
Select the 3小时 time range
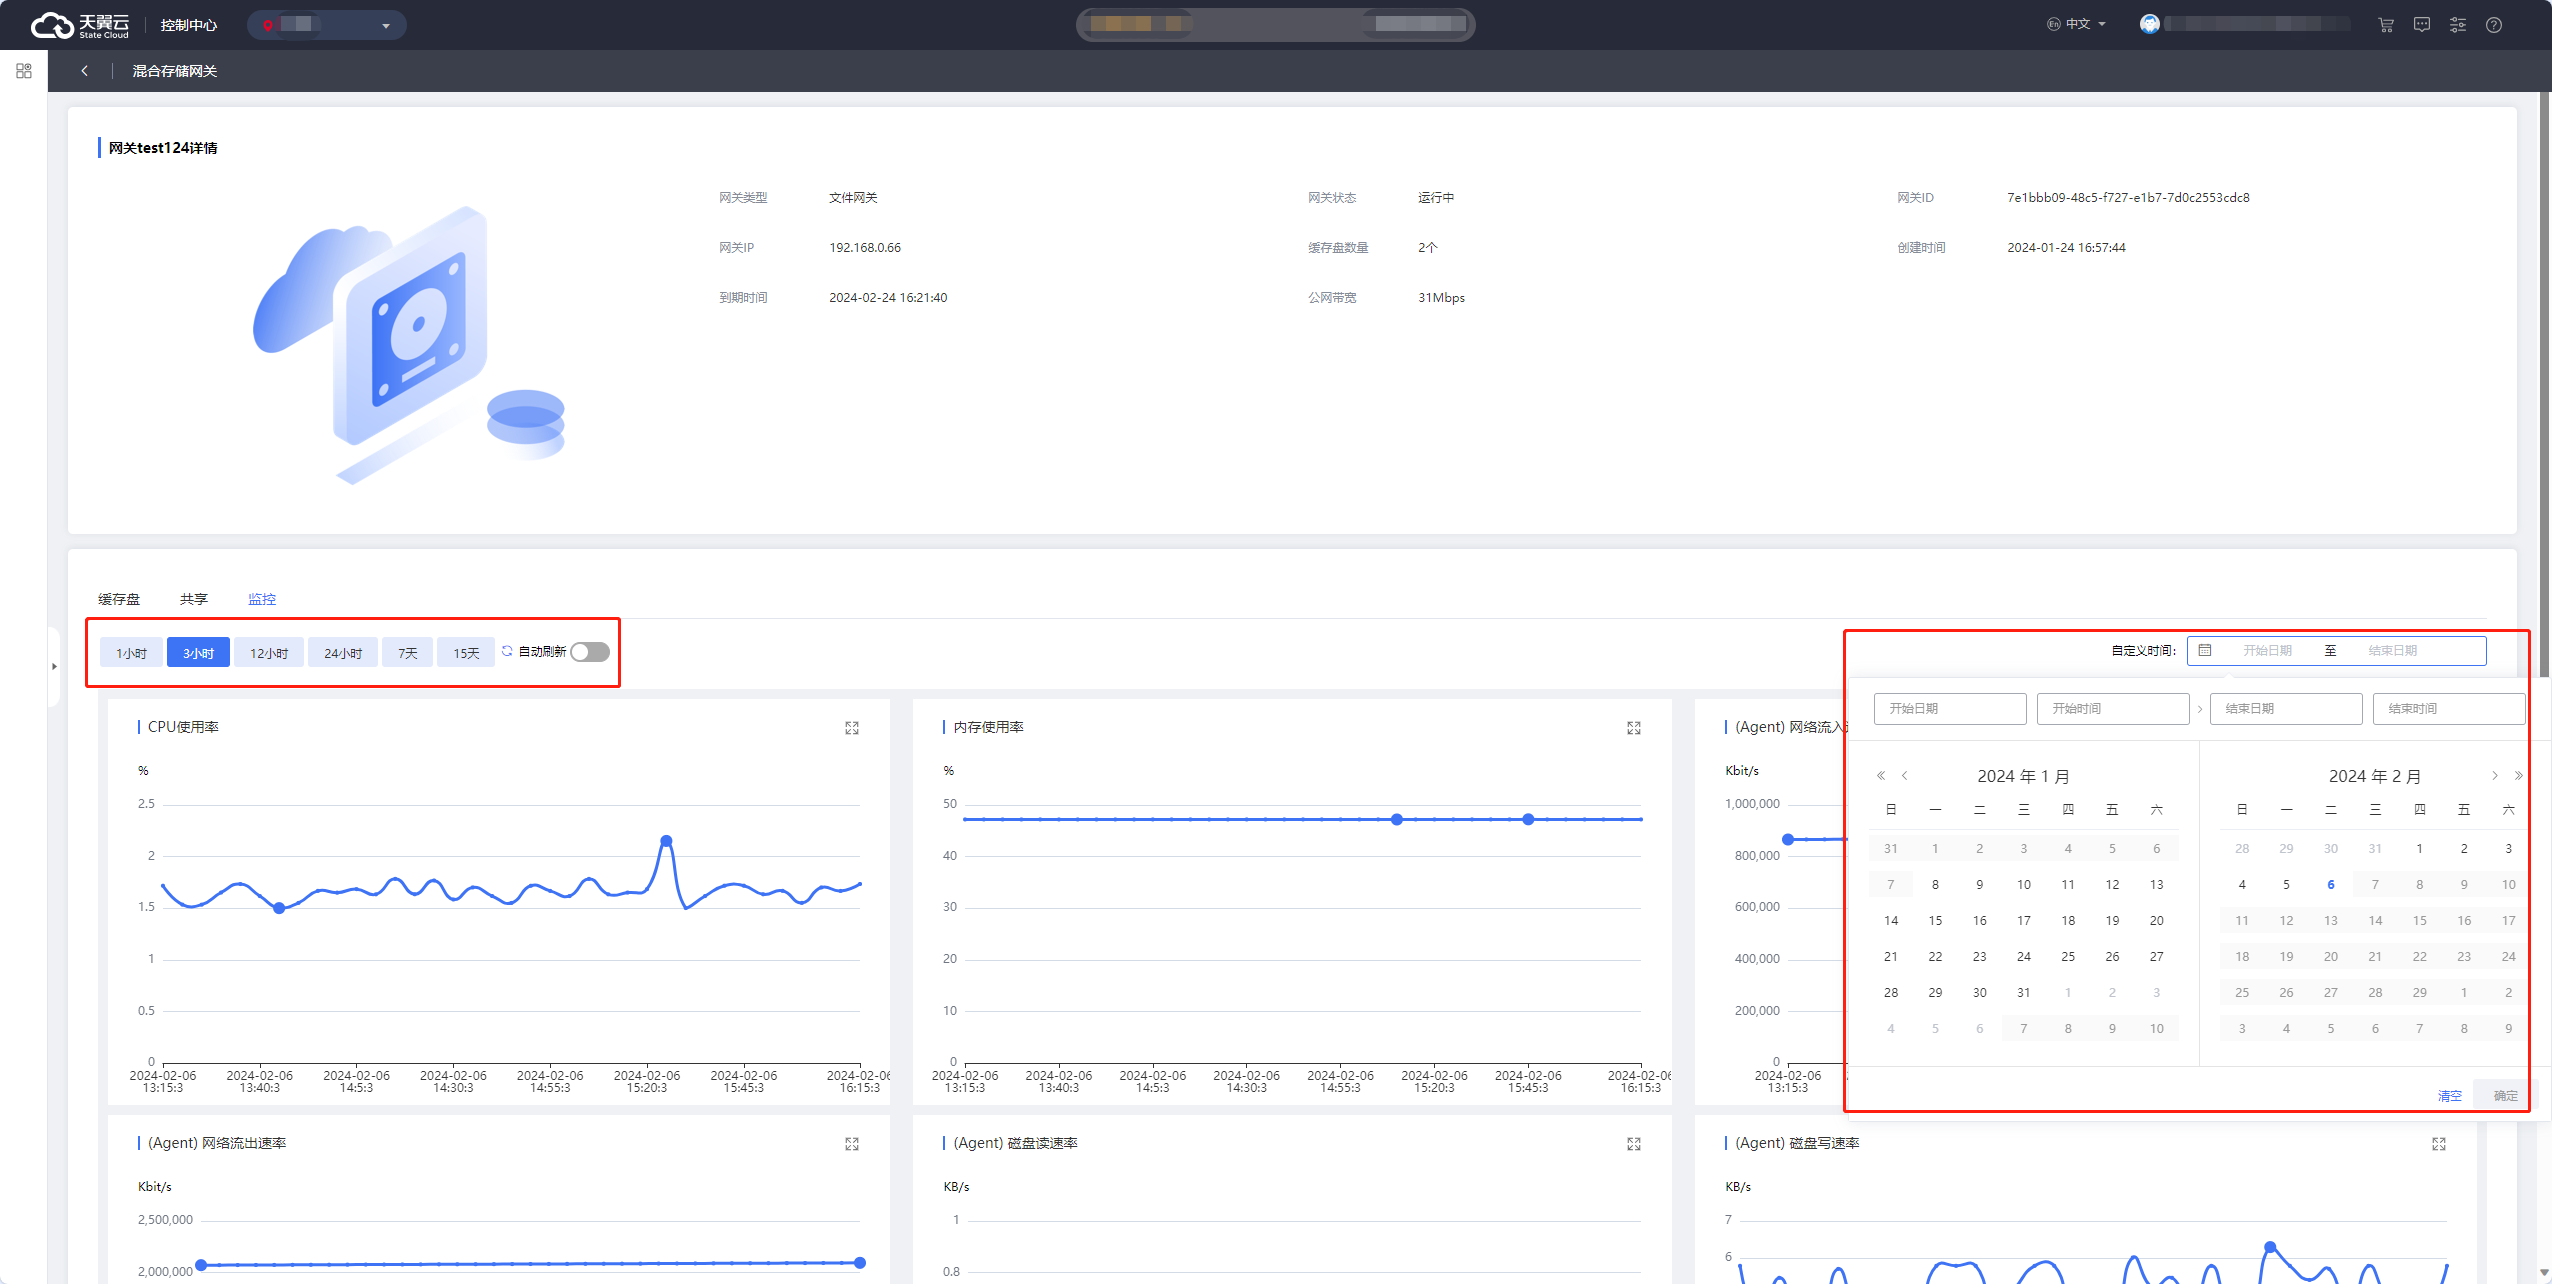pos(198,653)
